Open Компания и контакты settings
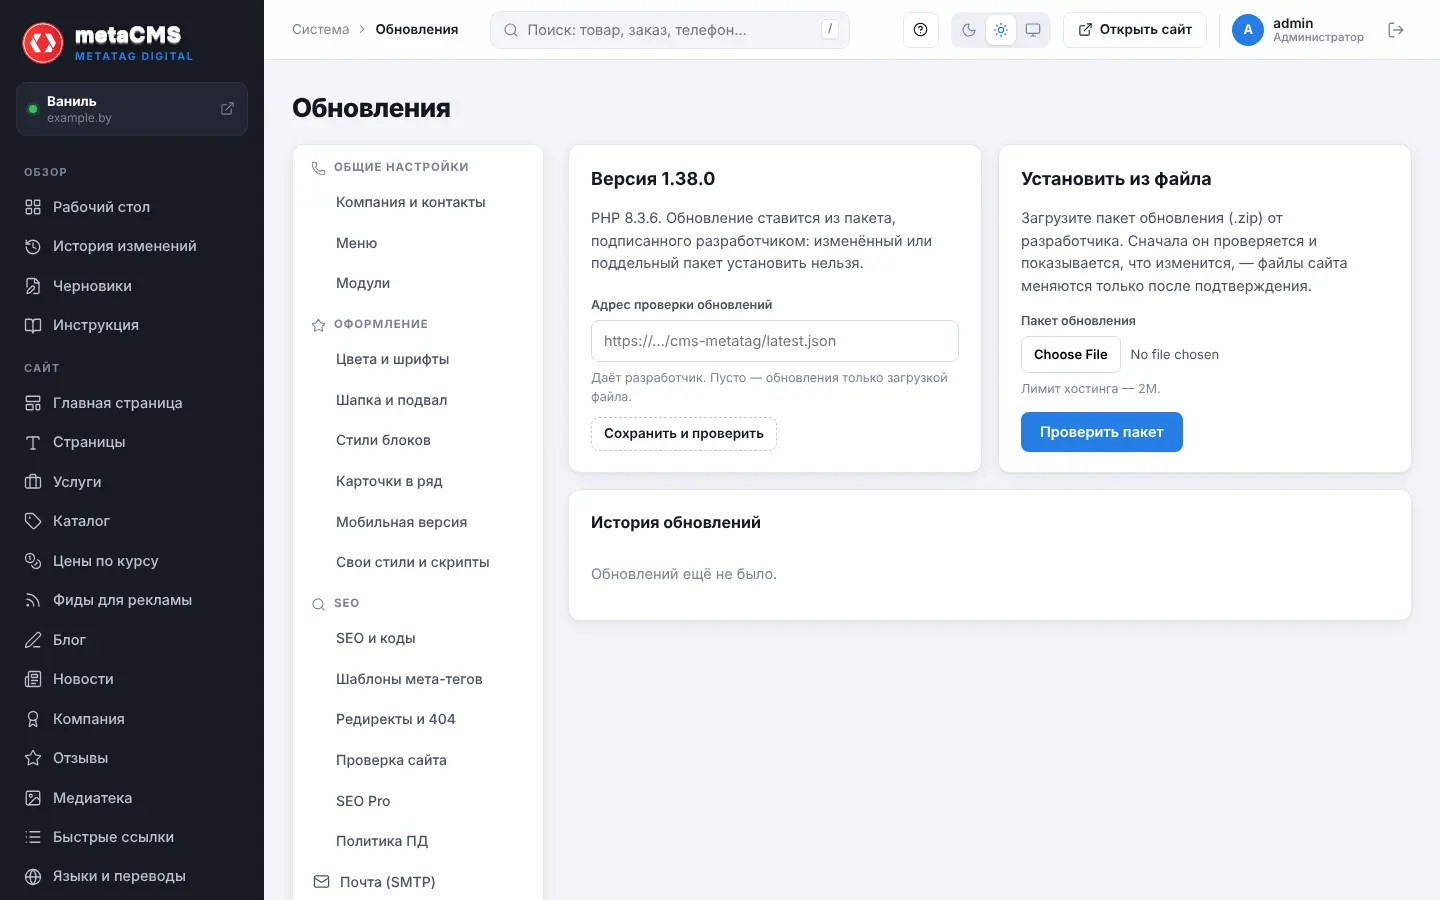The height and width of the screenshot is (900, 1440). (x=418, y=202)
